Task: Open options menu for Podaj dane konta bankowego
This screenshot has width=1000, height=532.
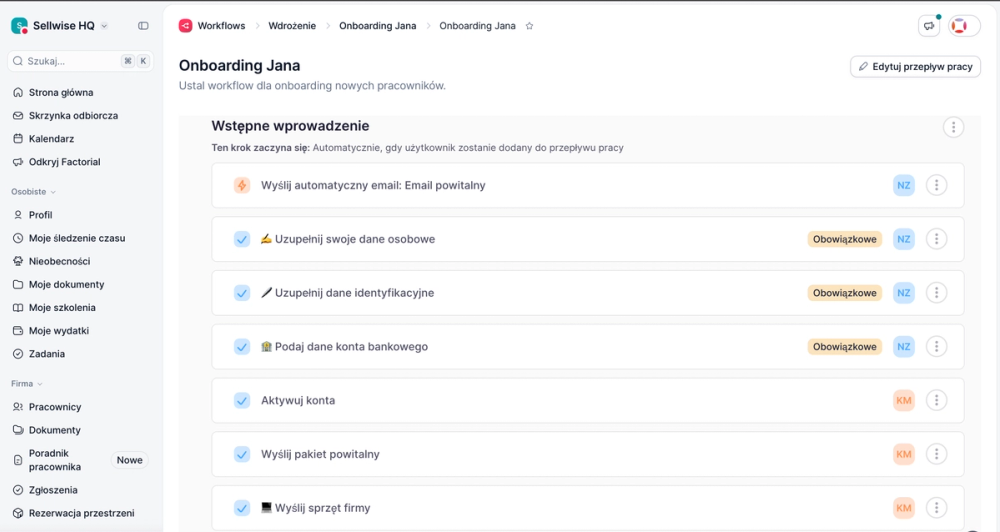Action: [x=936, y=346]
